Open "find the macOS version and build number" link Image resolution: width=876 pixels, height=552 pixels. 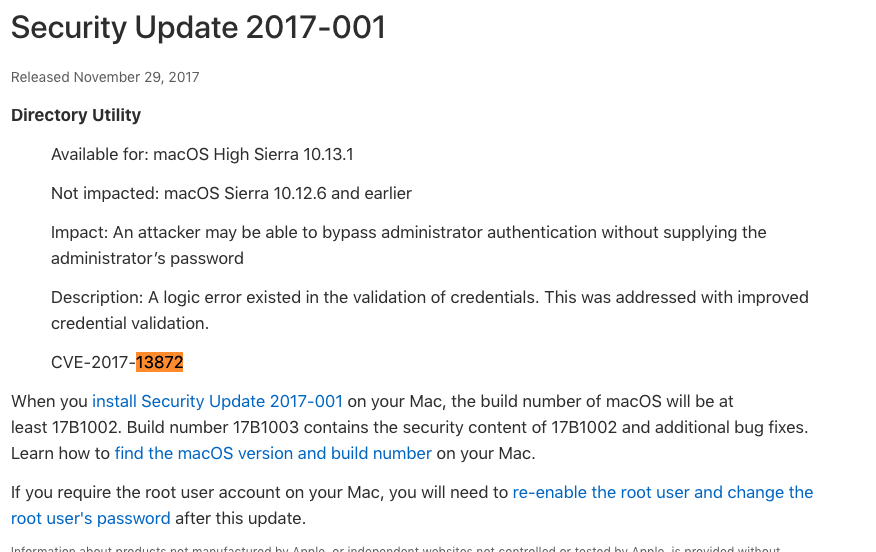click(x=273, y=453)
